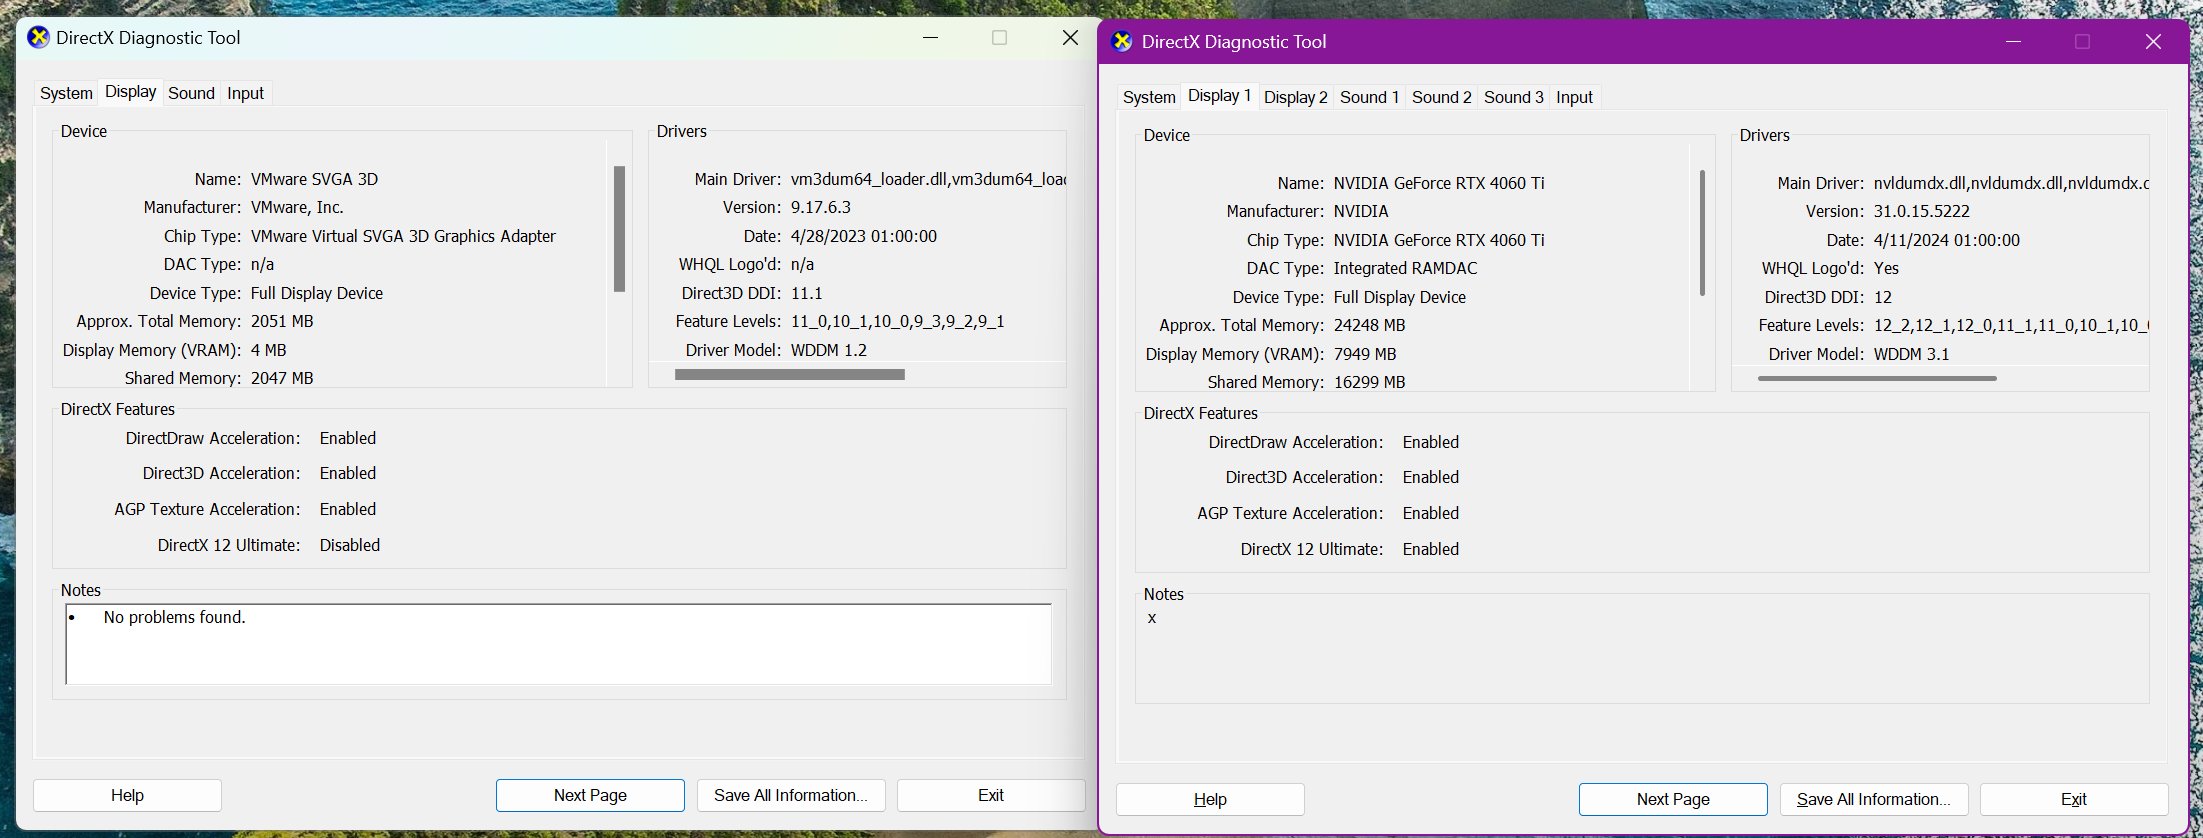Click the DirectX icon in left window title bar

pos(38,38)
